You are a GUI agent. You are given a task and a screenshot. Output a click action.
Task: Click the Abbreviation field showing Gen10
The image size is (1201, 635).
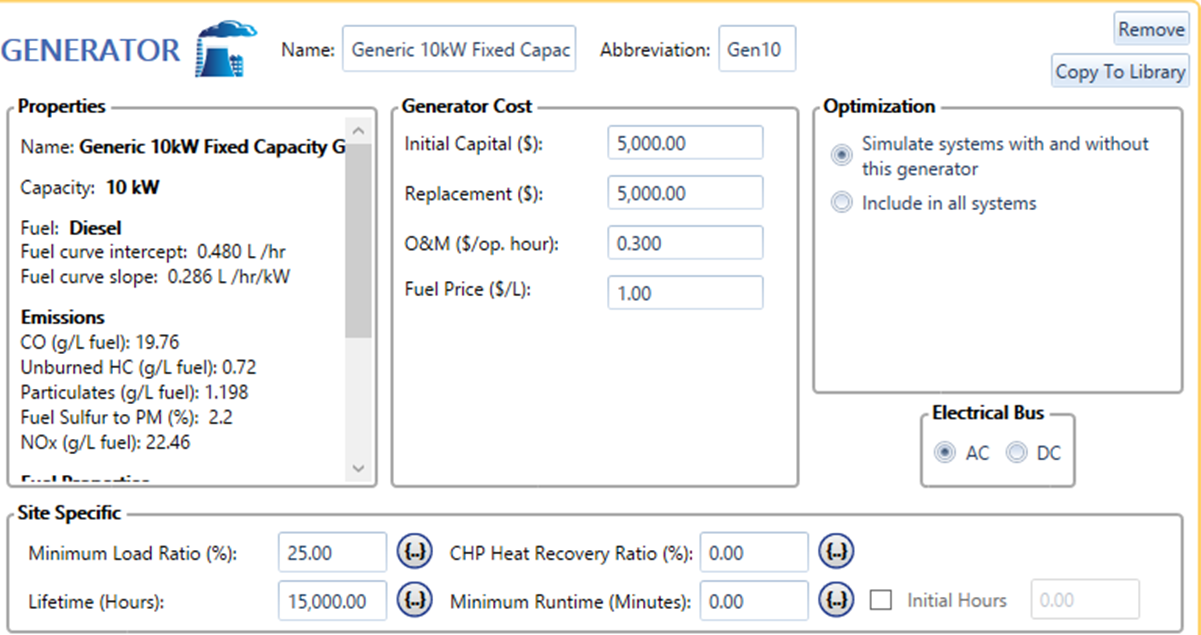[x=757, y=49]
